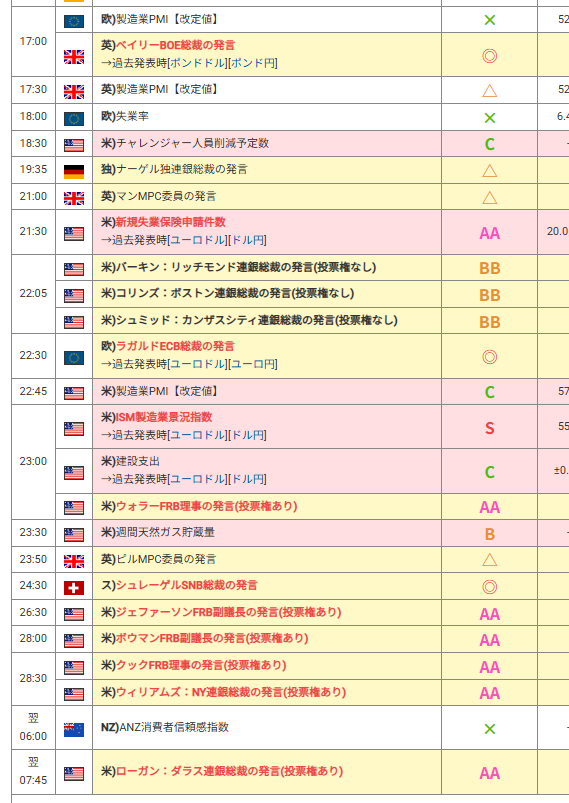Open ユーロドル link under ラガルドECB総裁
569x803 pixels.
click(198, 364)
